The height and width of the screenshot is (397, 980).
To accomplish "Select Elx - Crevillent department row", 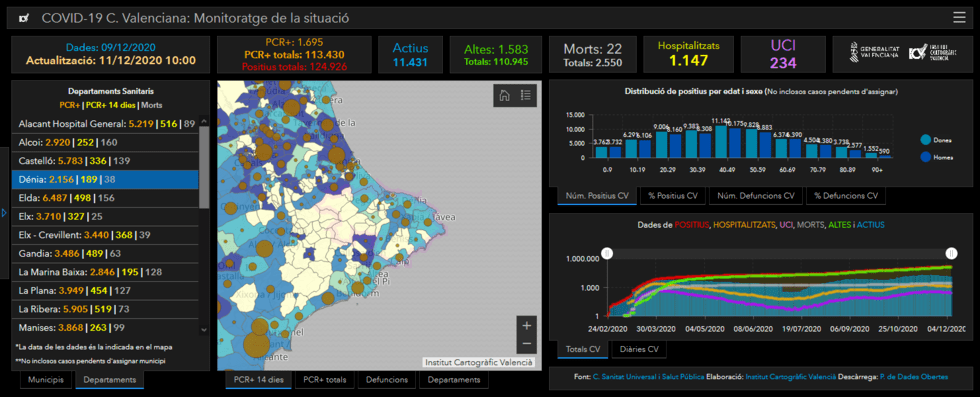I will tap(105, 235).
